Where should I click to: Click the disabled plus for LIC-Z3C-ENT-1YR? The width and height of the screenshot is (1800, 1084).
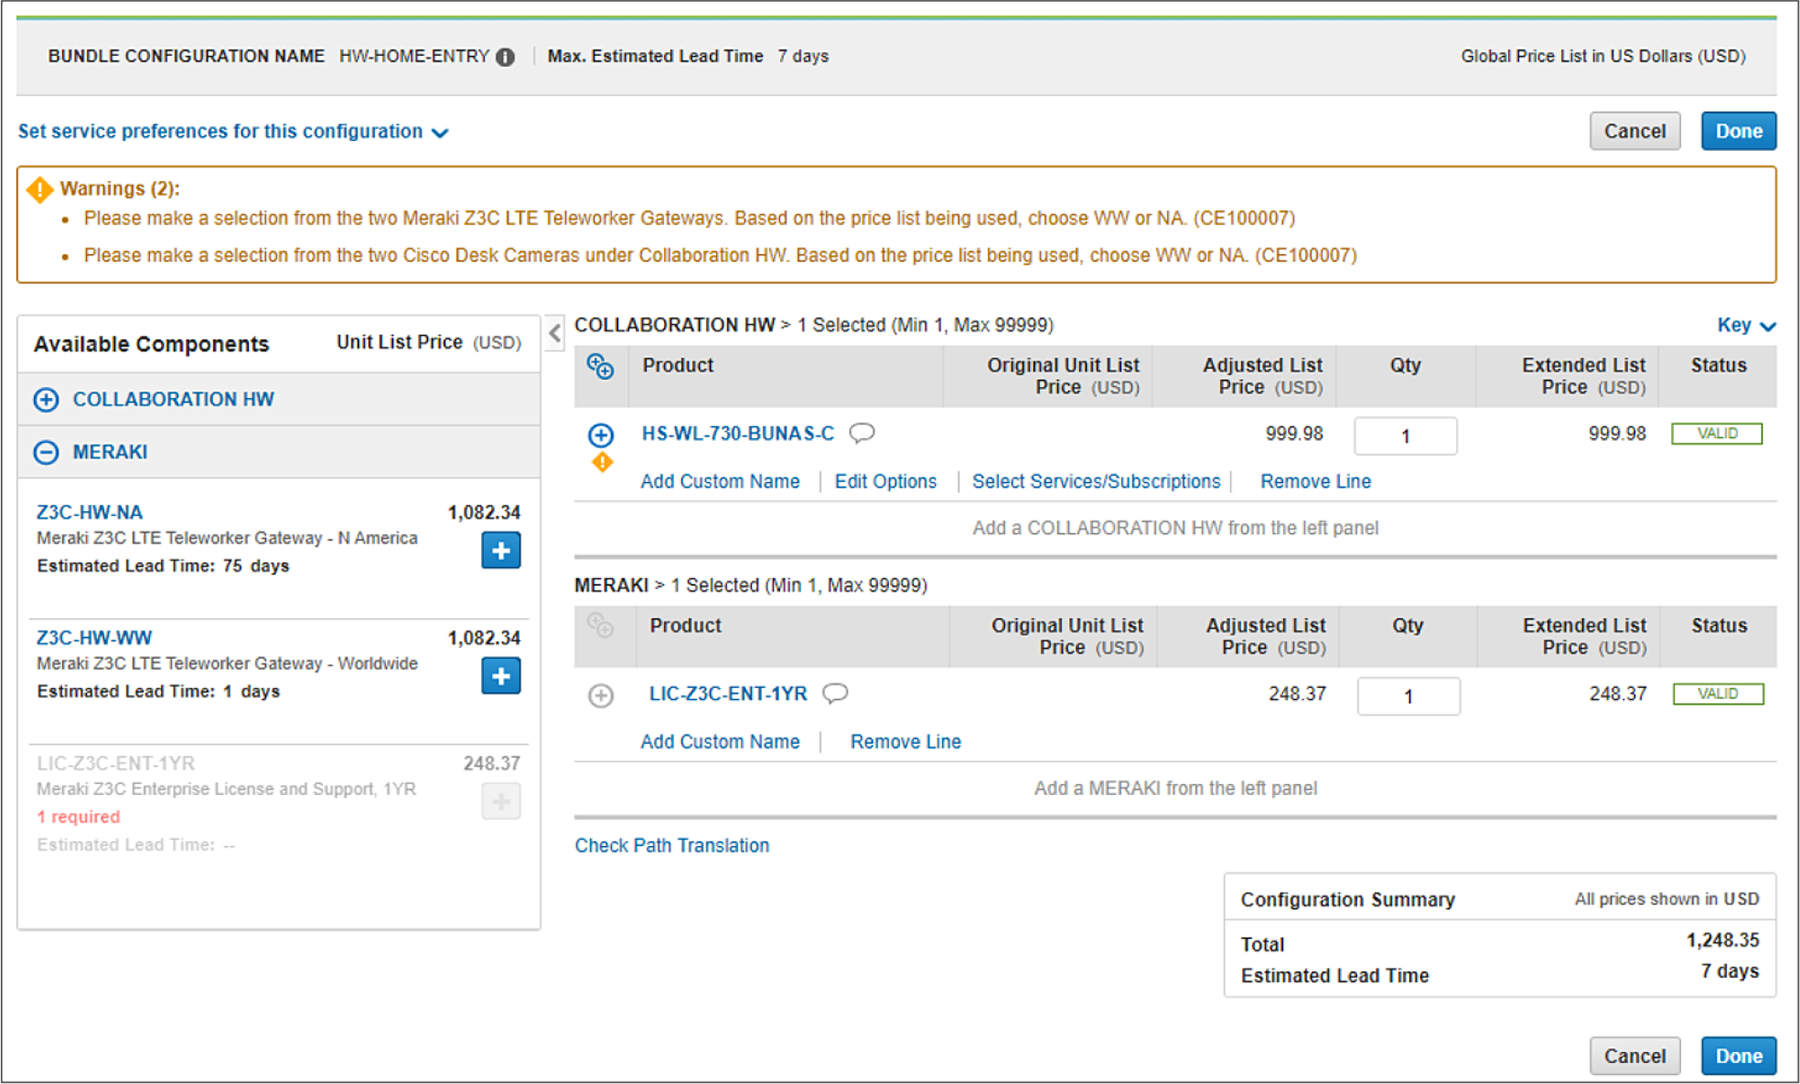(x=501, y=801)
